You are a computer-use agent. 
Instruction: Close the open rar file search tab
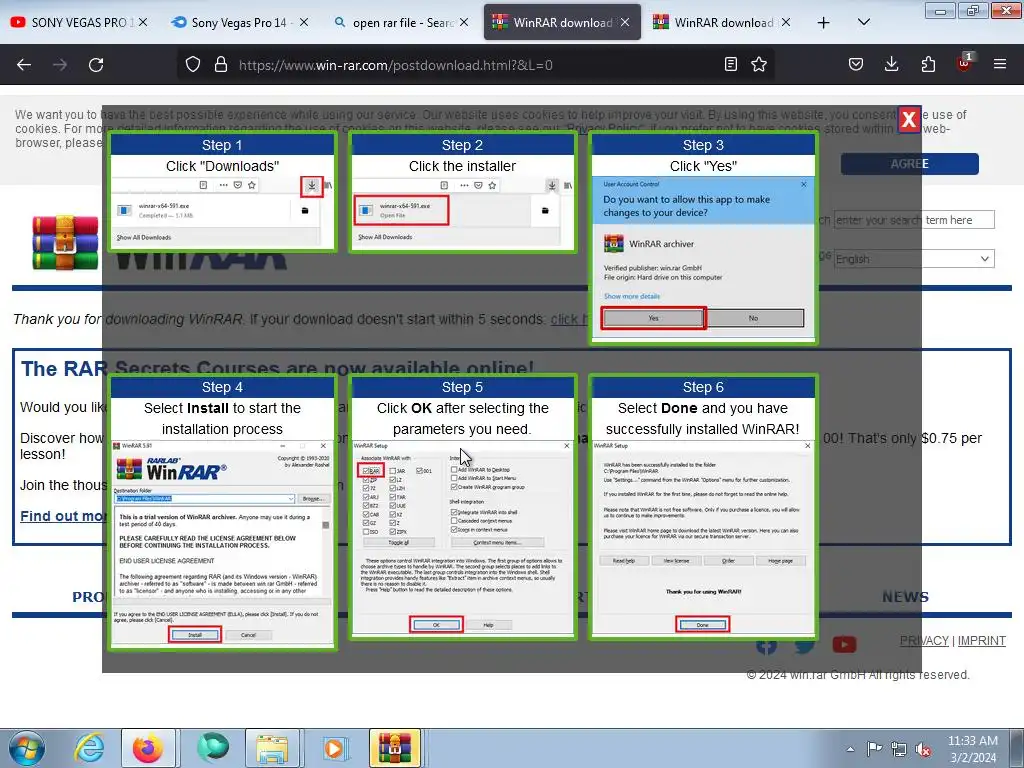click(x=464, y=22)
